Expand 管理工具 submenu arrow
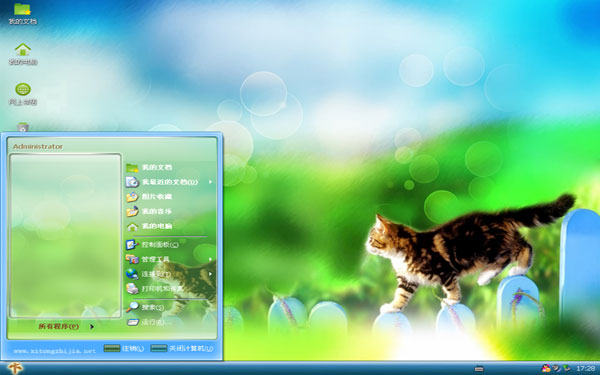 coord(210,259)
